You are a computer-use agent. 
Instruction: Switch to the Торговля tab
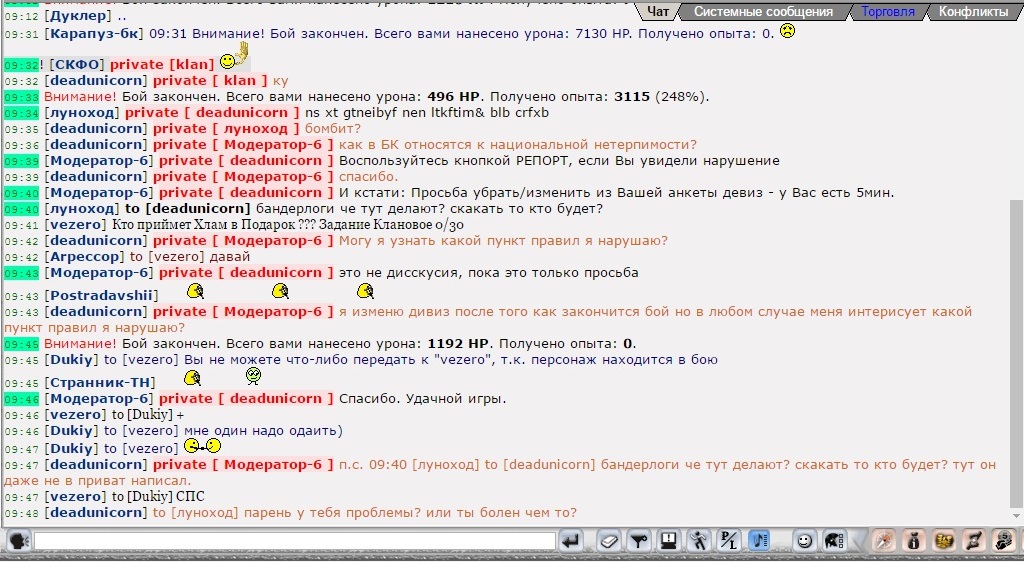[x=888, y=12]
